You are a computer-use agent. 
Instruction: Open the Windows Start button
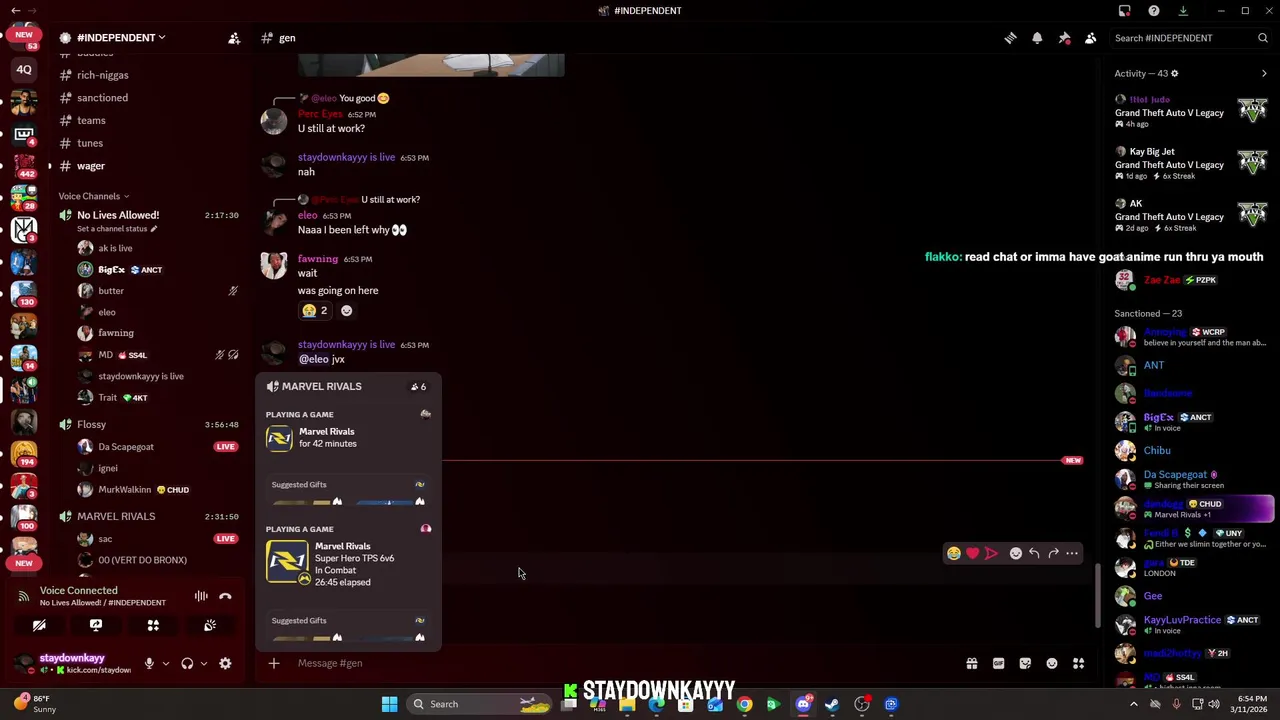click(389, 704)
